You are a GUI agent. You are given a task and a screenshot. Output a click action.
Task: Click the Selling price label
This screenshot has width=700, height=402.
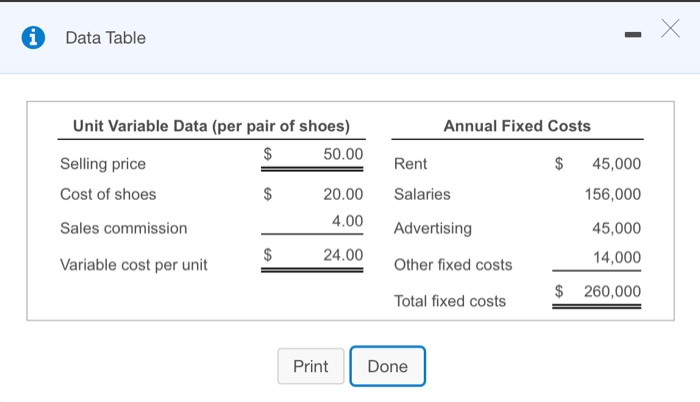tap(103, 164)
